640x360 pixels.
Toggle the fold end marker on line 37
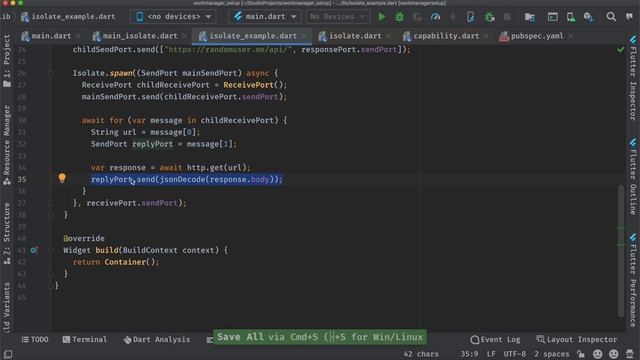51,203
